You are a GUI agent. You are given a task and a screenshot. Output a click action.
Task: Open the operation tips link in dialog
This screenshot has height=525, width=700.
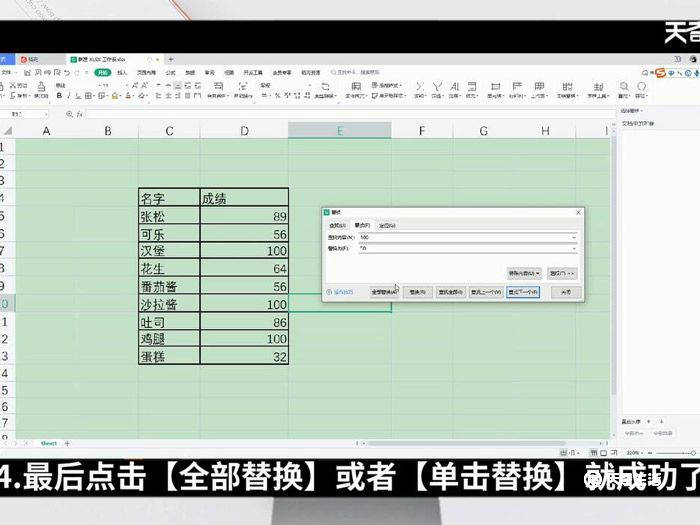pos(340,292)
